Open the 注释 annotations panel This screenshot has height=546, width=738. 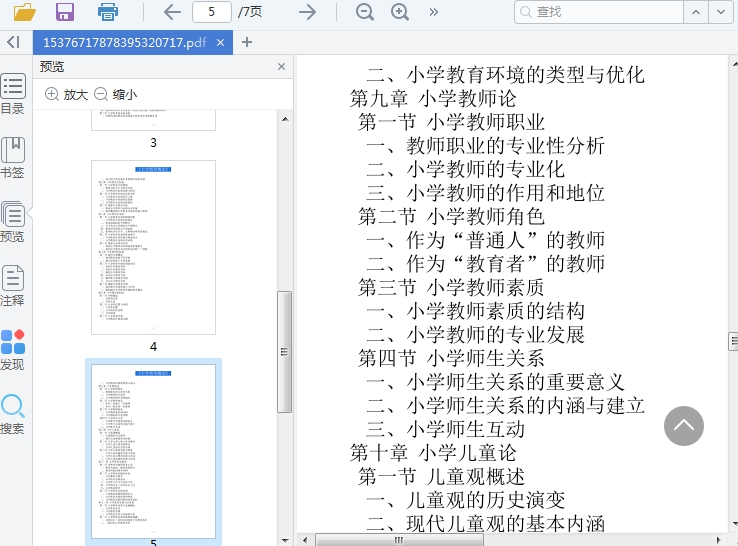13,286
